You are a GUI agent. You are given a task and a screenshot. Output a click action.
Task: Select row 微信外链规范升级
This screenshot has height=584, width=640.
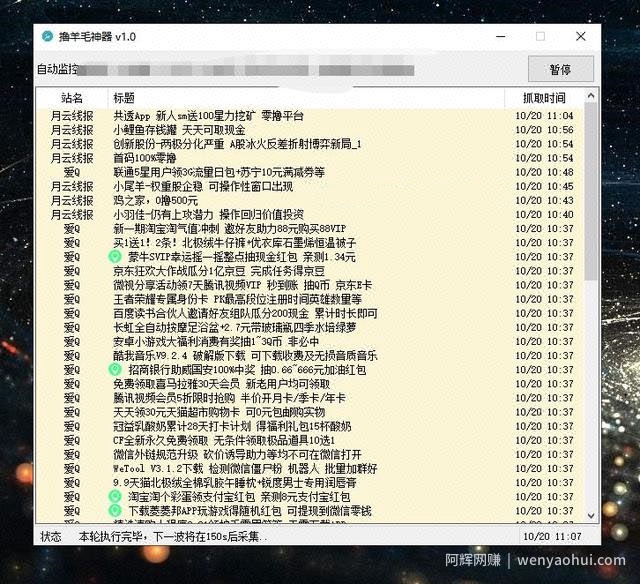coord(310,455)
